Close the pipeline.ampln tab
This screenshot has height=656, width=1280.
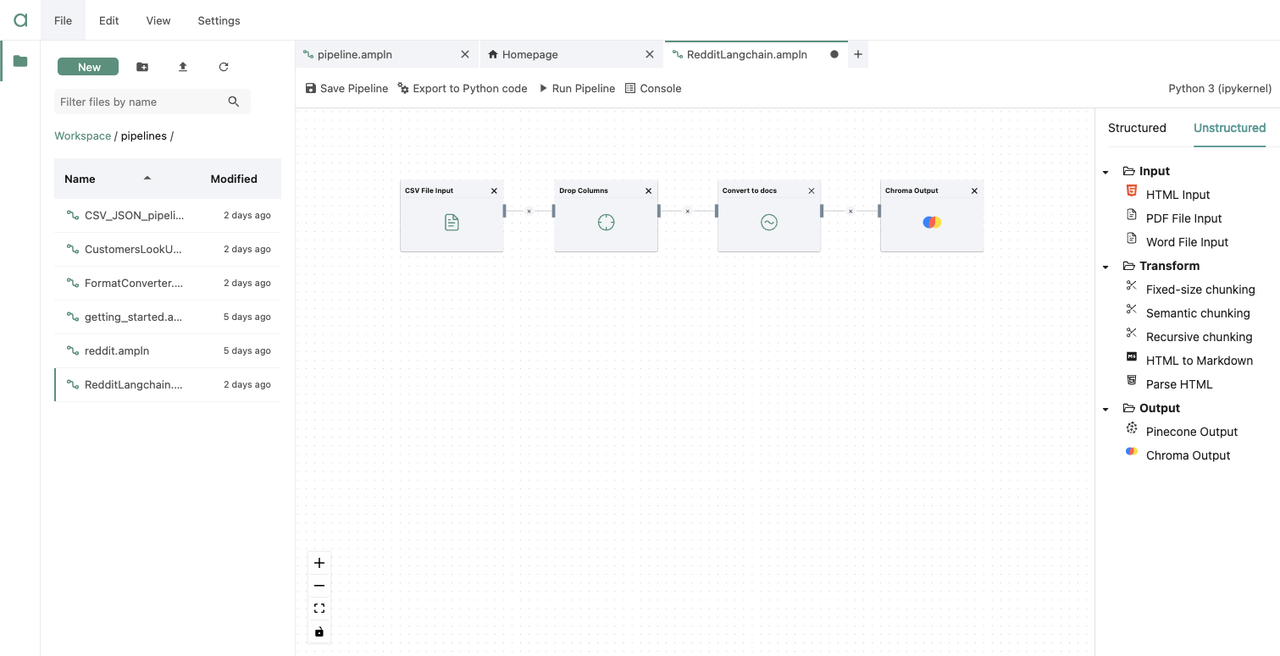pyautogui.click(x=465, y=55)
